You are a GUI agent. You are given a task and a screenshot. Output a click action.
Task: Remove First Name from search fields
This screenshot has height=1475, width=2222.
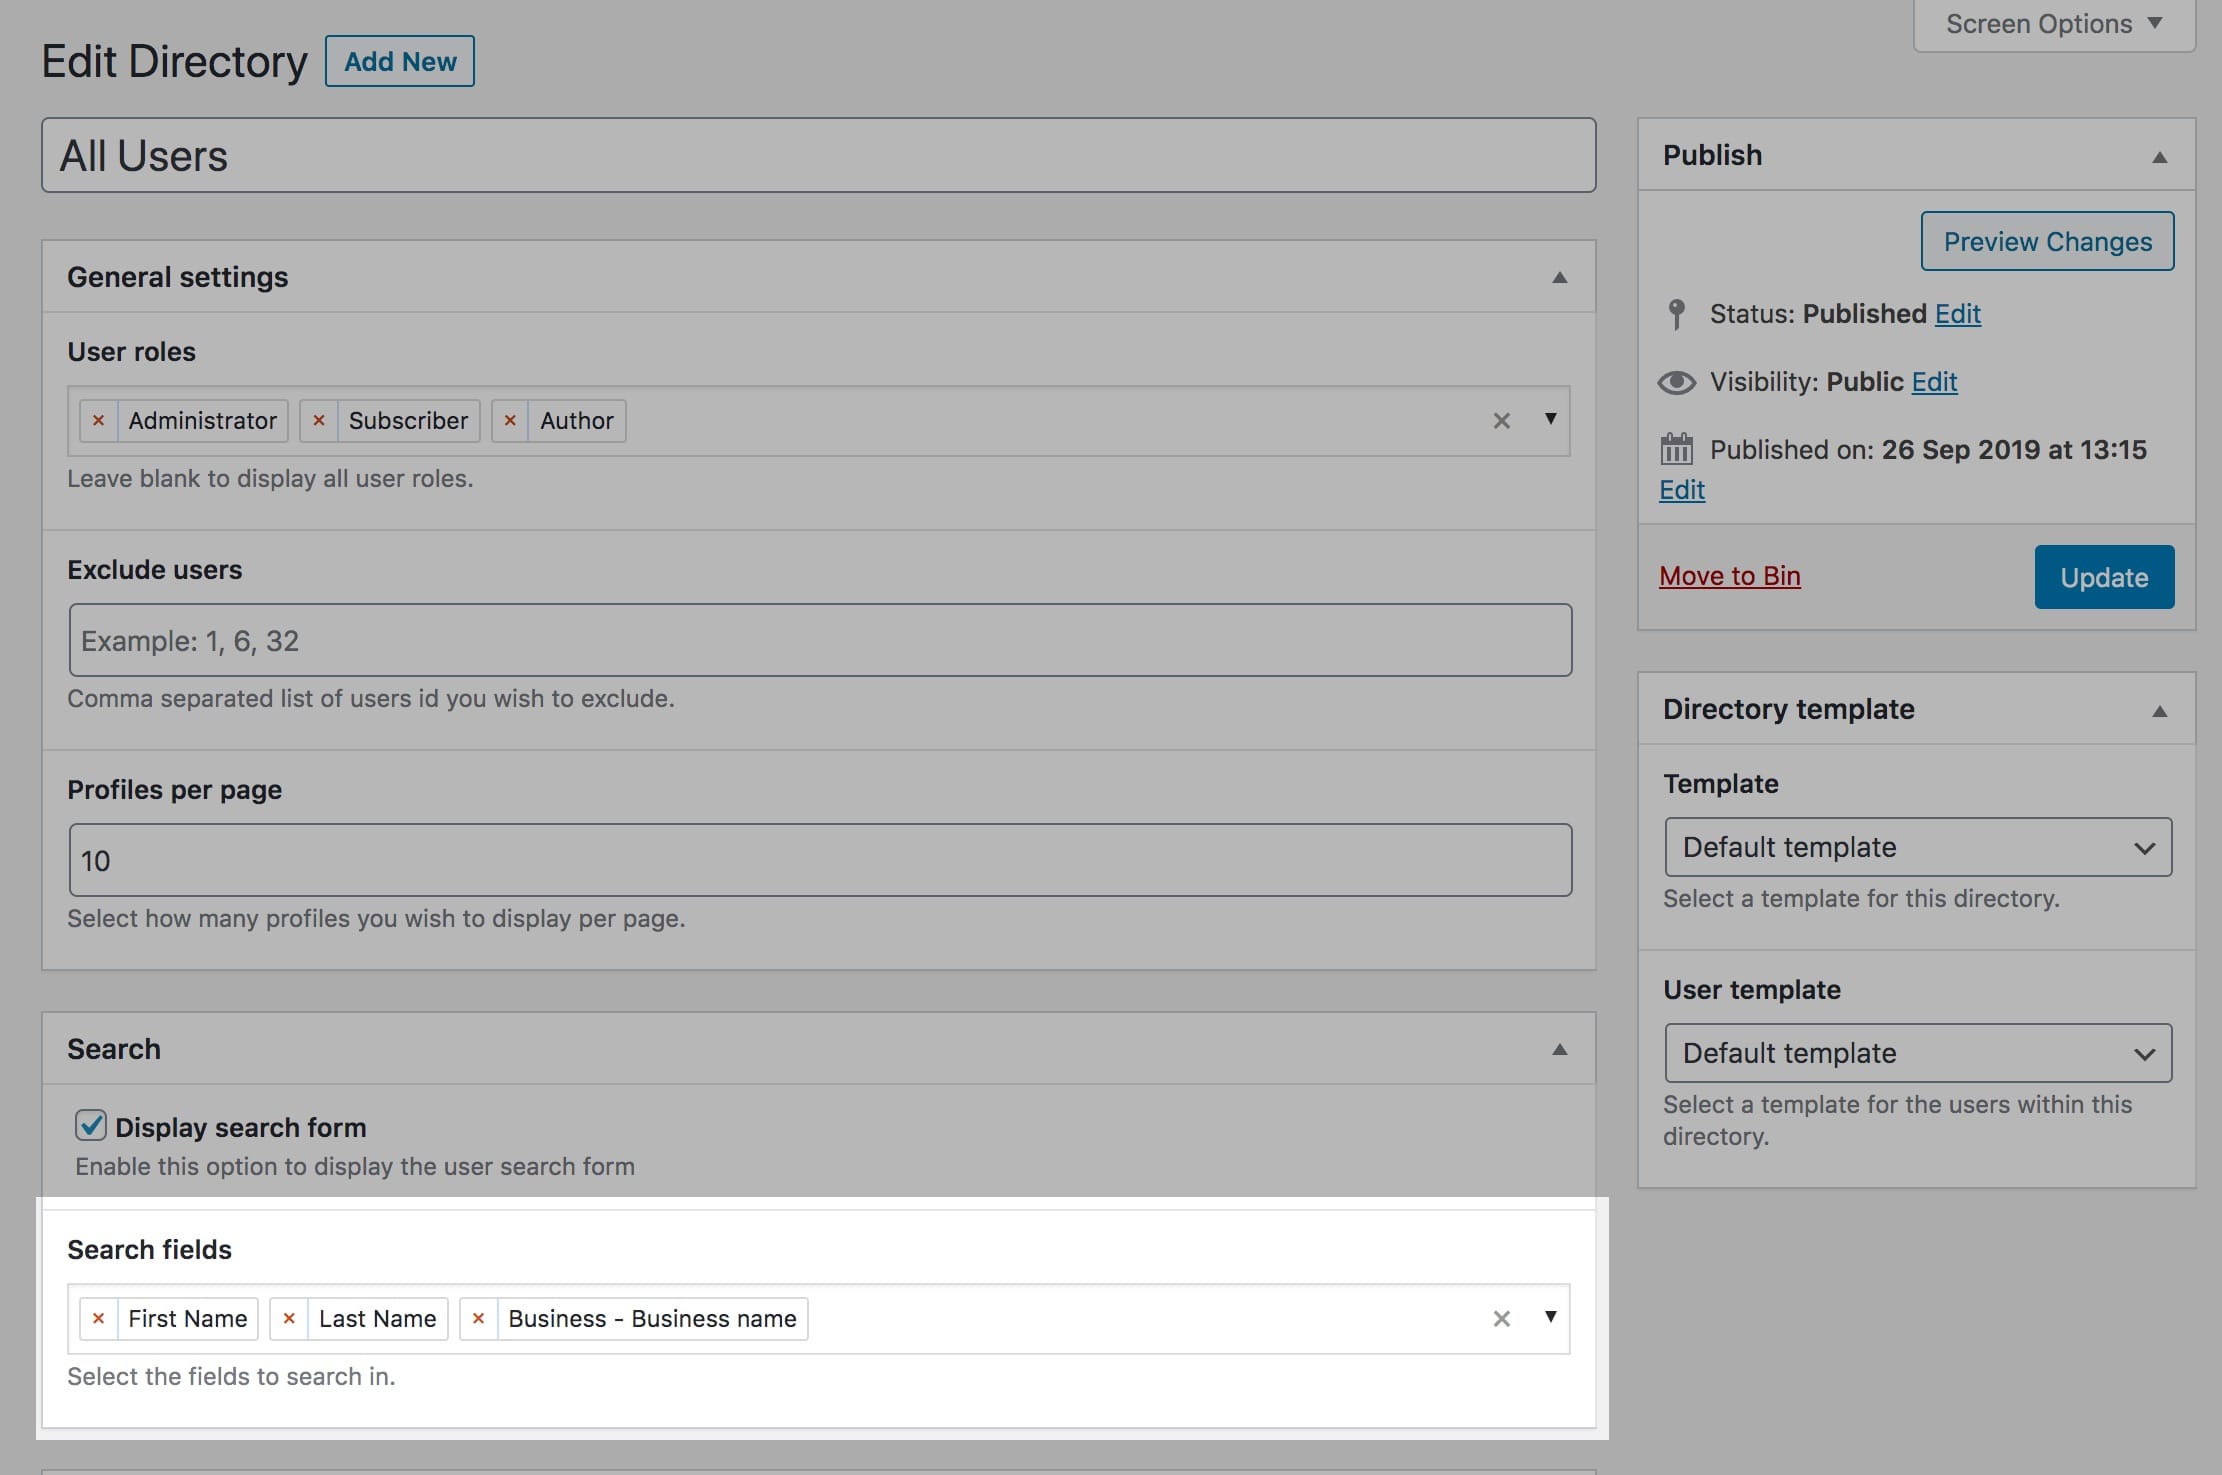coord(97,1317)
